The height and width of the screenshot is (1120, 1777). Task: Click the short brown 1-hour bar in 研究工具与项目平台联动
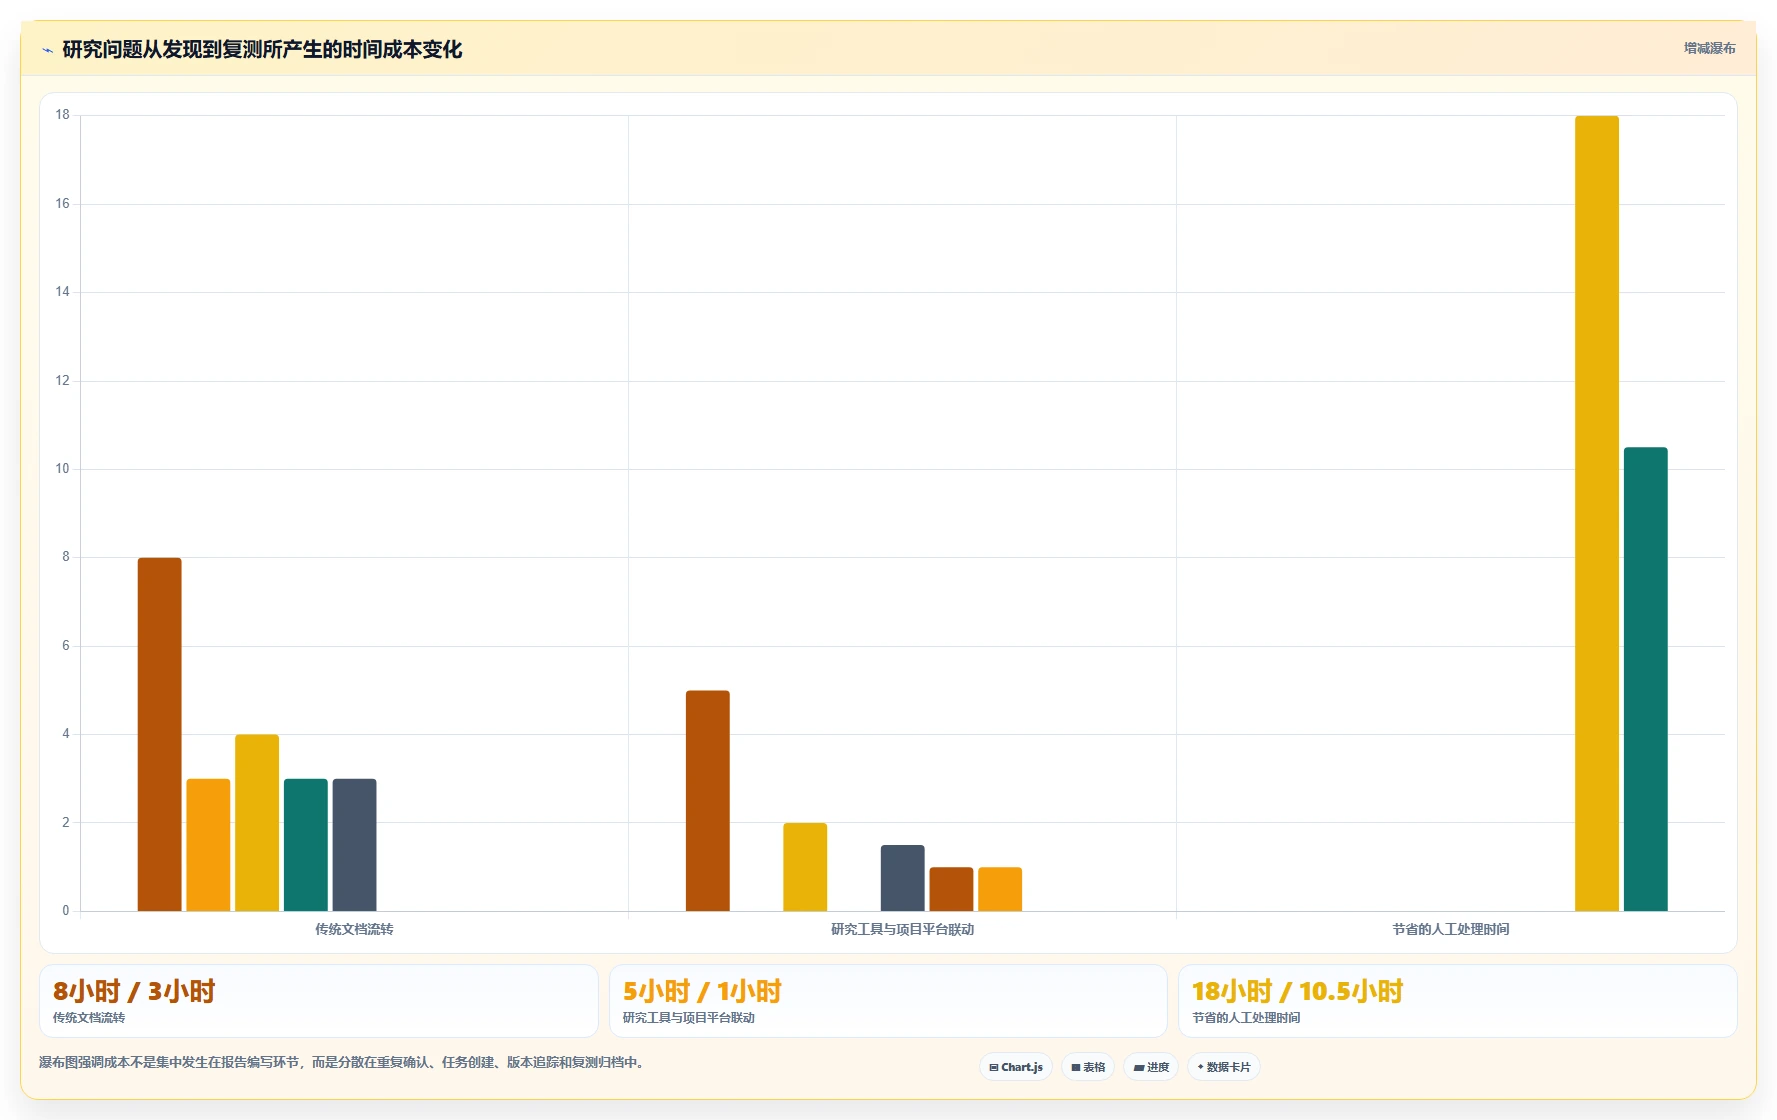[951, 889]
